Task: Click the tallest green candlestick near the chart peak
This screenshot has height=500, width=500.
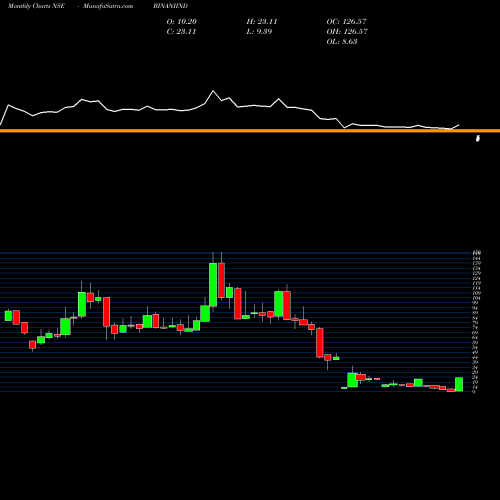Action: (213, 284)
